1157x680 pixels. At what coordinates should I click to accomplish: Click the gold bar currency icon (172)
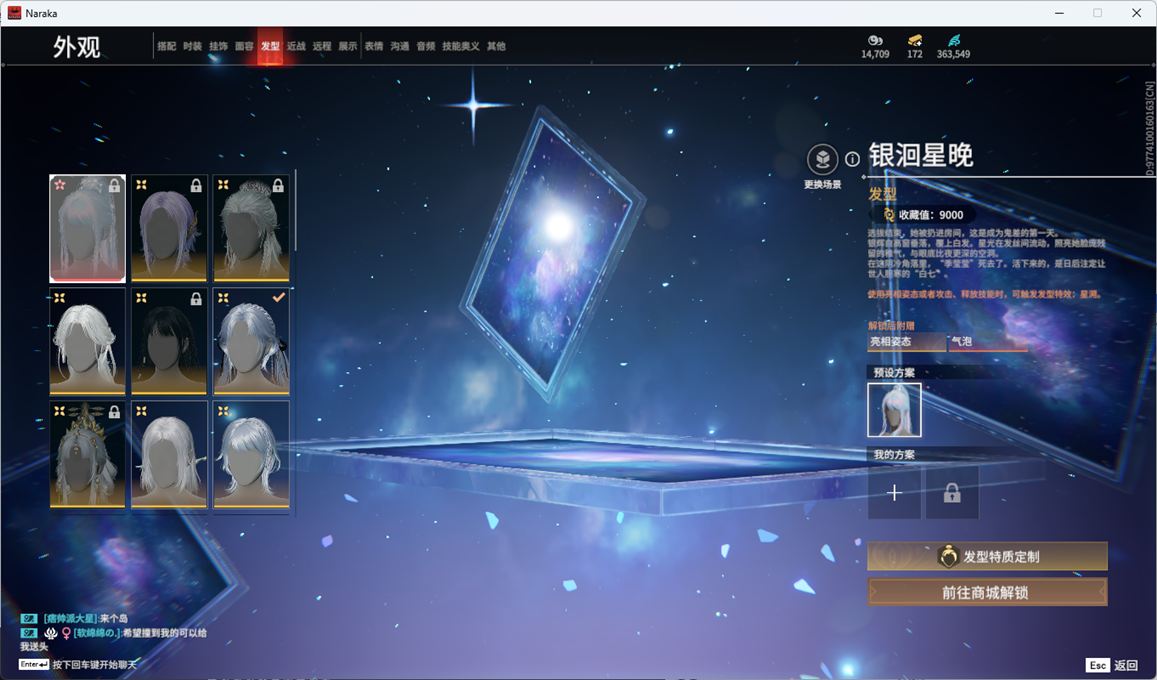(915, 40)
